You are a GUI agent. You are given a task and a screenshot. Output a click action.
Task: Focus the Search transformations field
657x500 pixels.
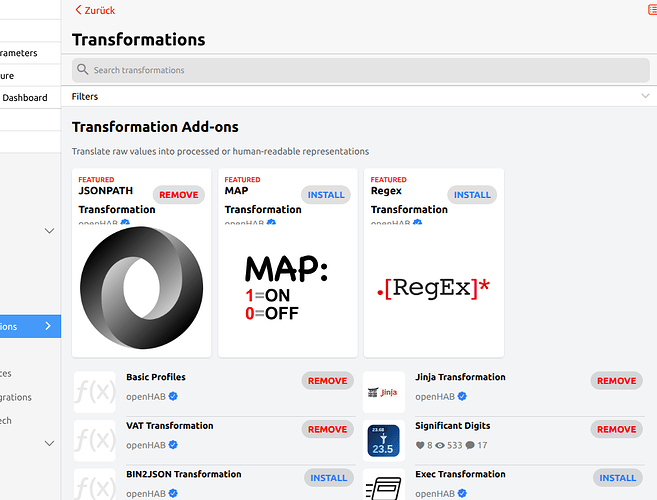point(360,70)
